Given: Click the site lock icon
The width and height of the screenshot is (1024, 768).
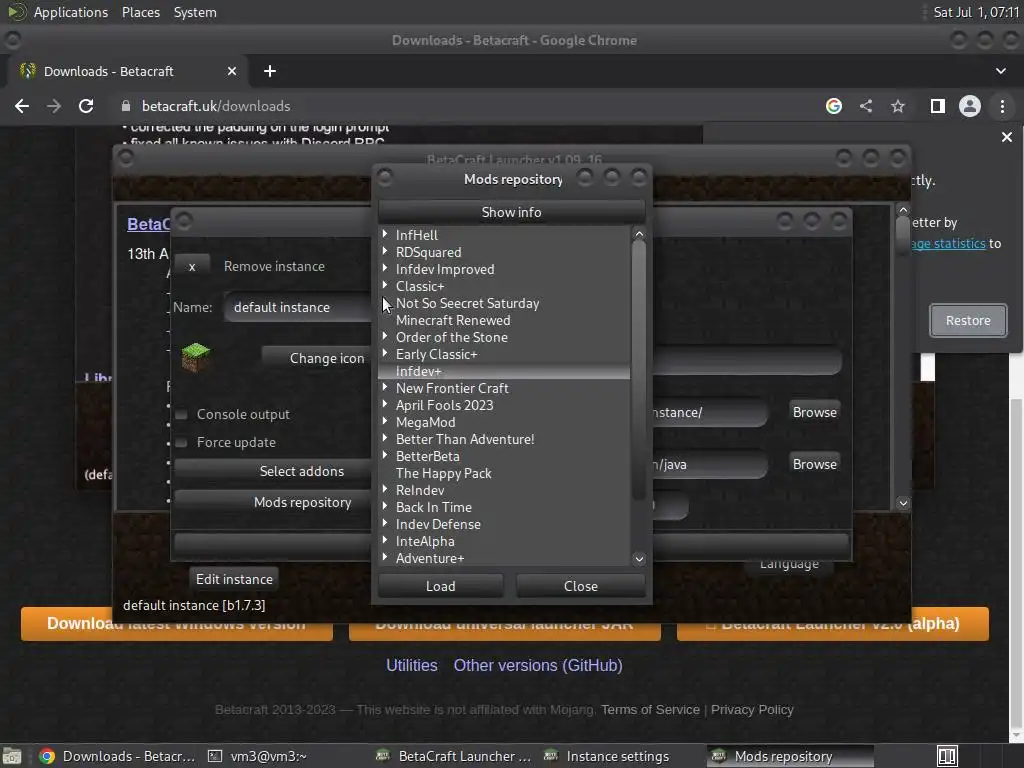Looking at the screenshot, I should [126, 106].
